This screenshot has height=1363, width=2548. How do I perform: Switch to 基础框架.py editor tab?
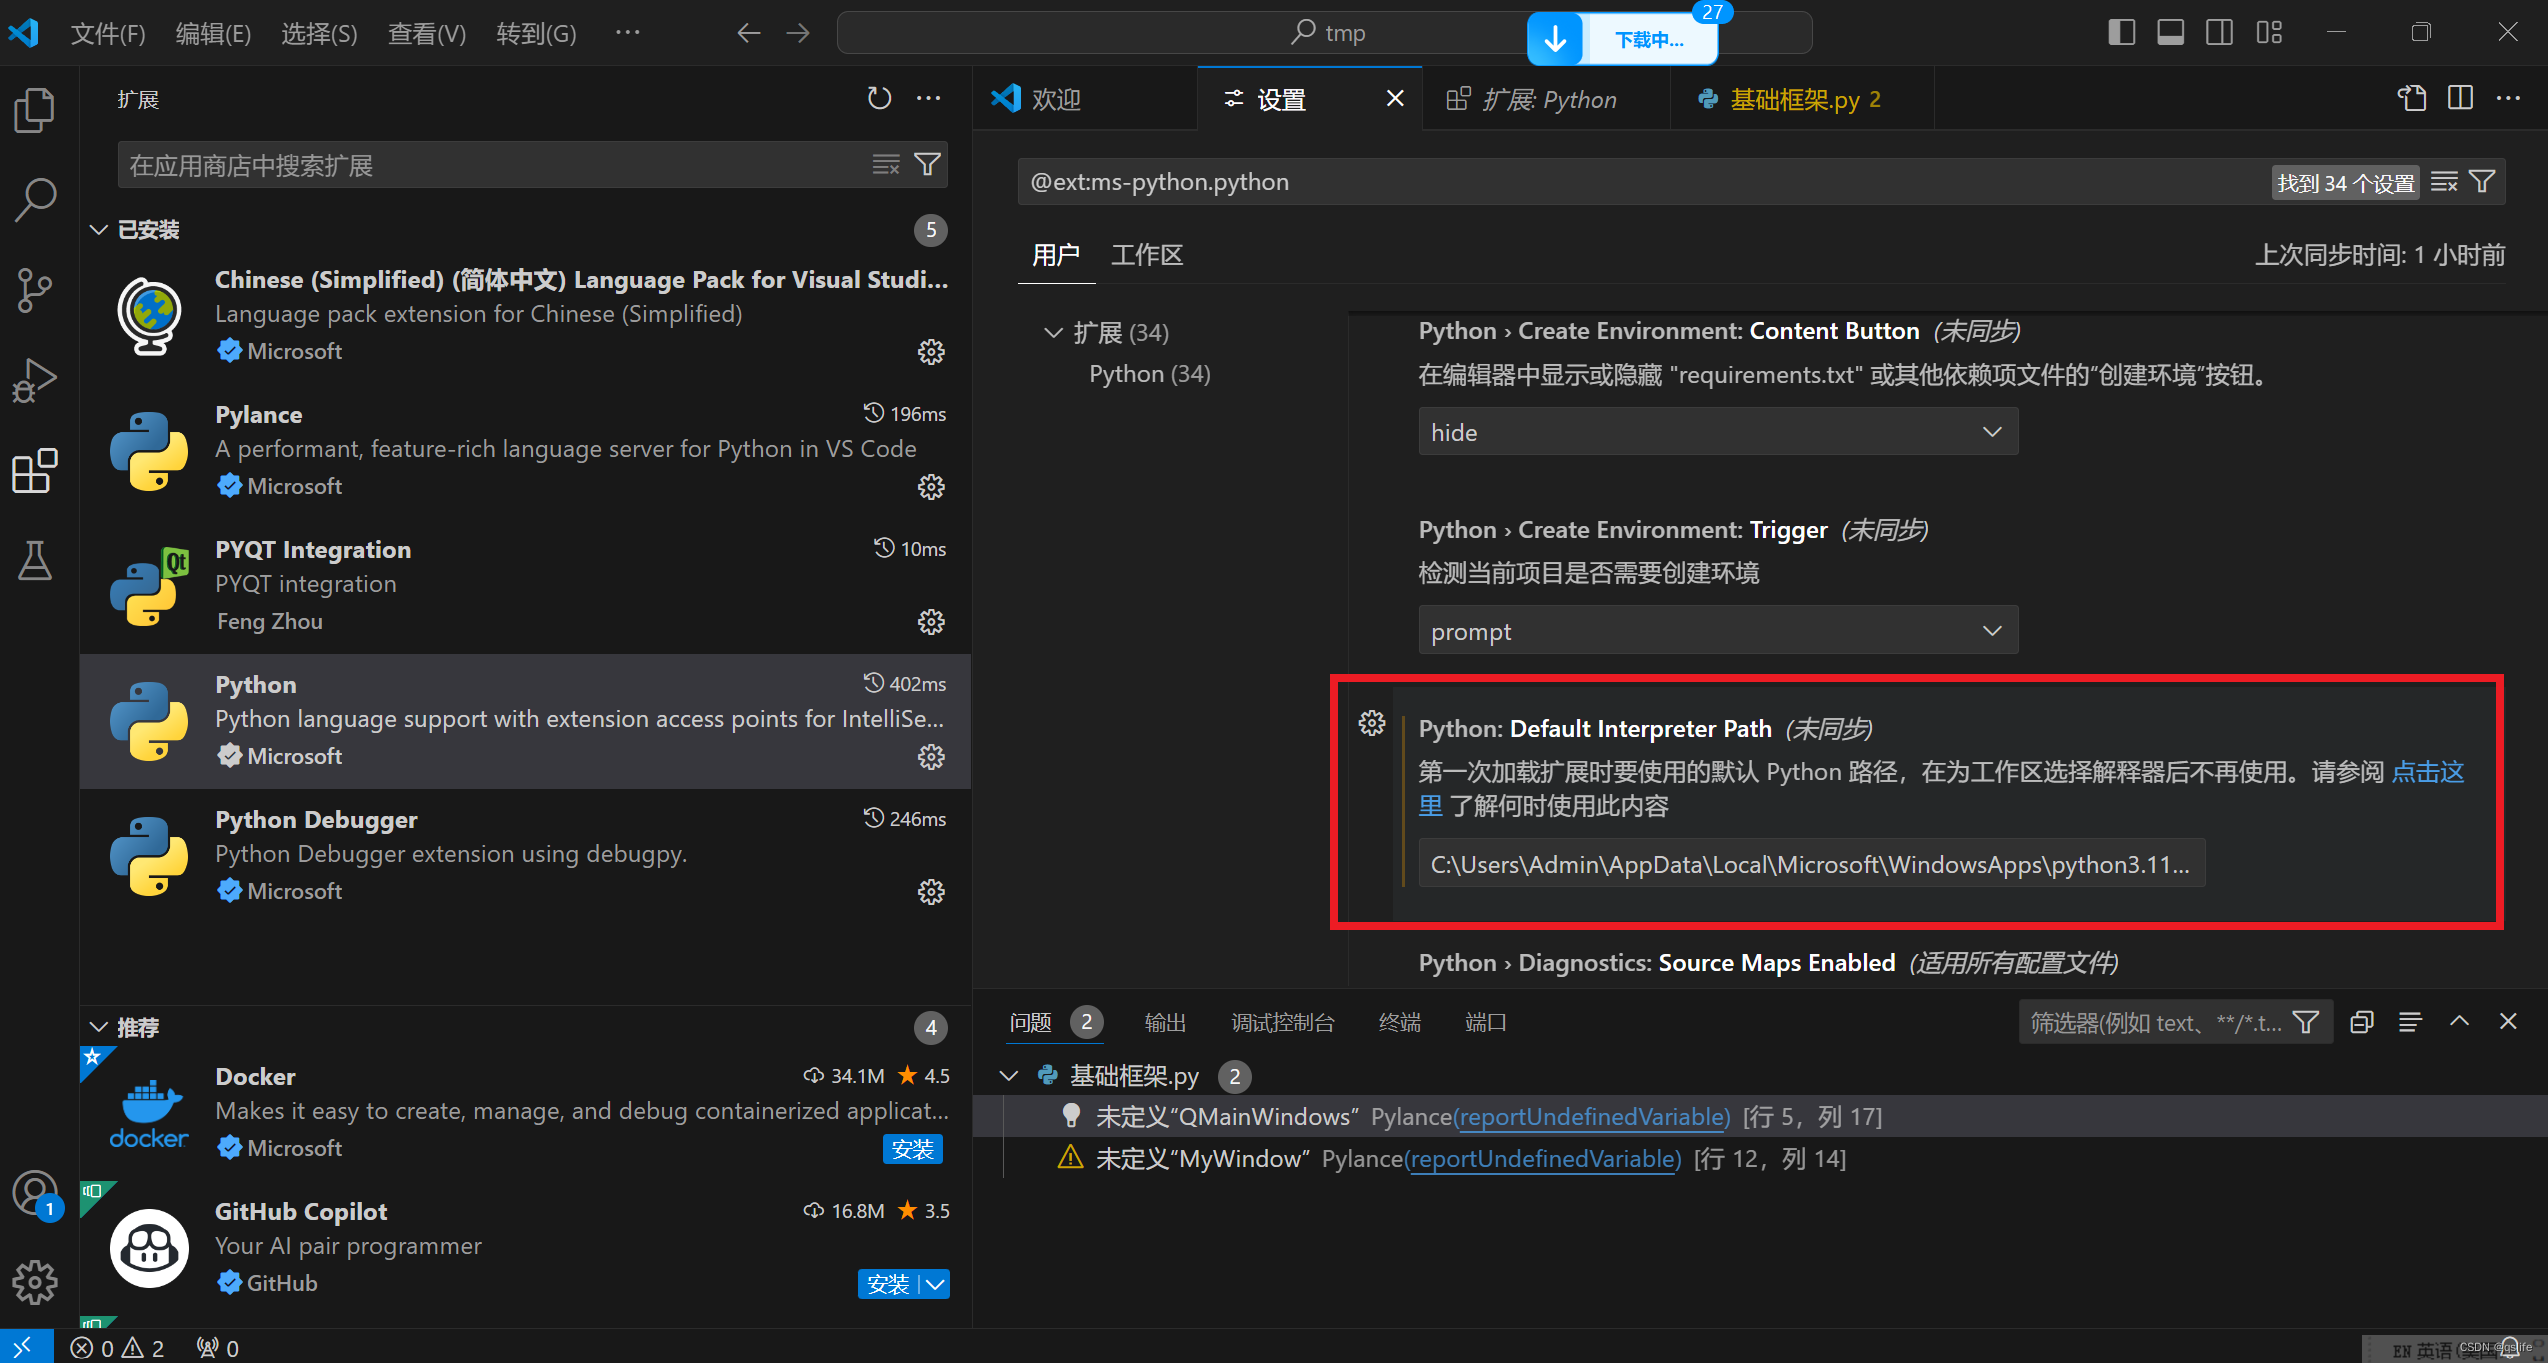click(x=1802, y=99)
